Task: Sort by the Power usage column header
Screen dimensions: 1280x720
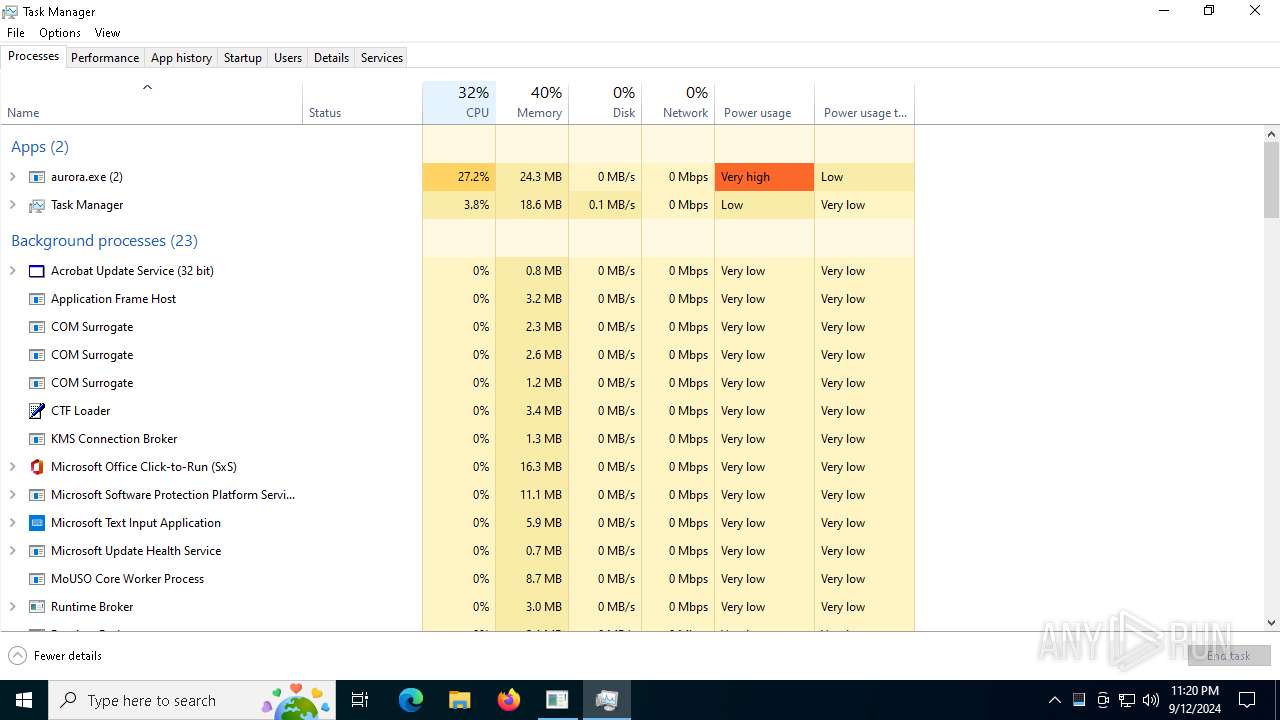Action: click(765, 102)
